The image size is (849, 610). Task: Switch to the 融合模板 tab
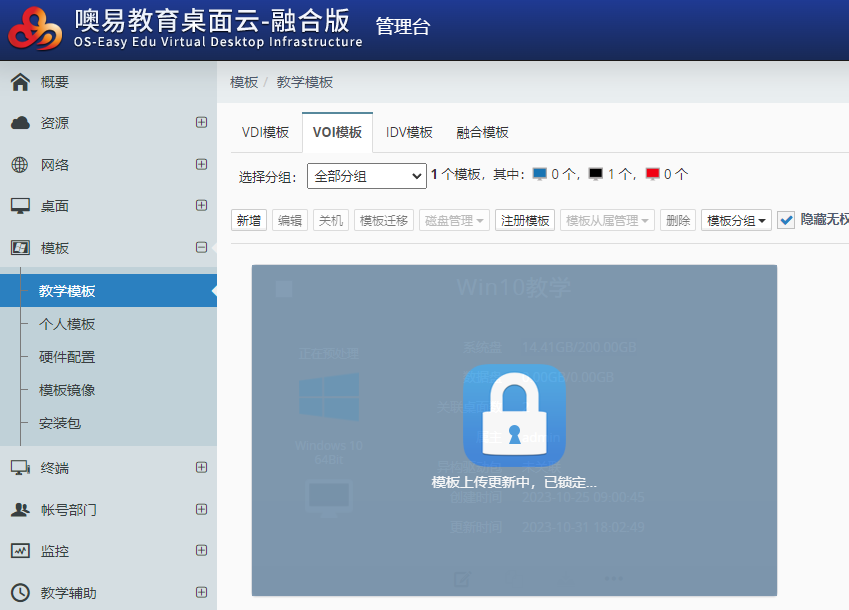[482, 132]
